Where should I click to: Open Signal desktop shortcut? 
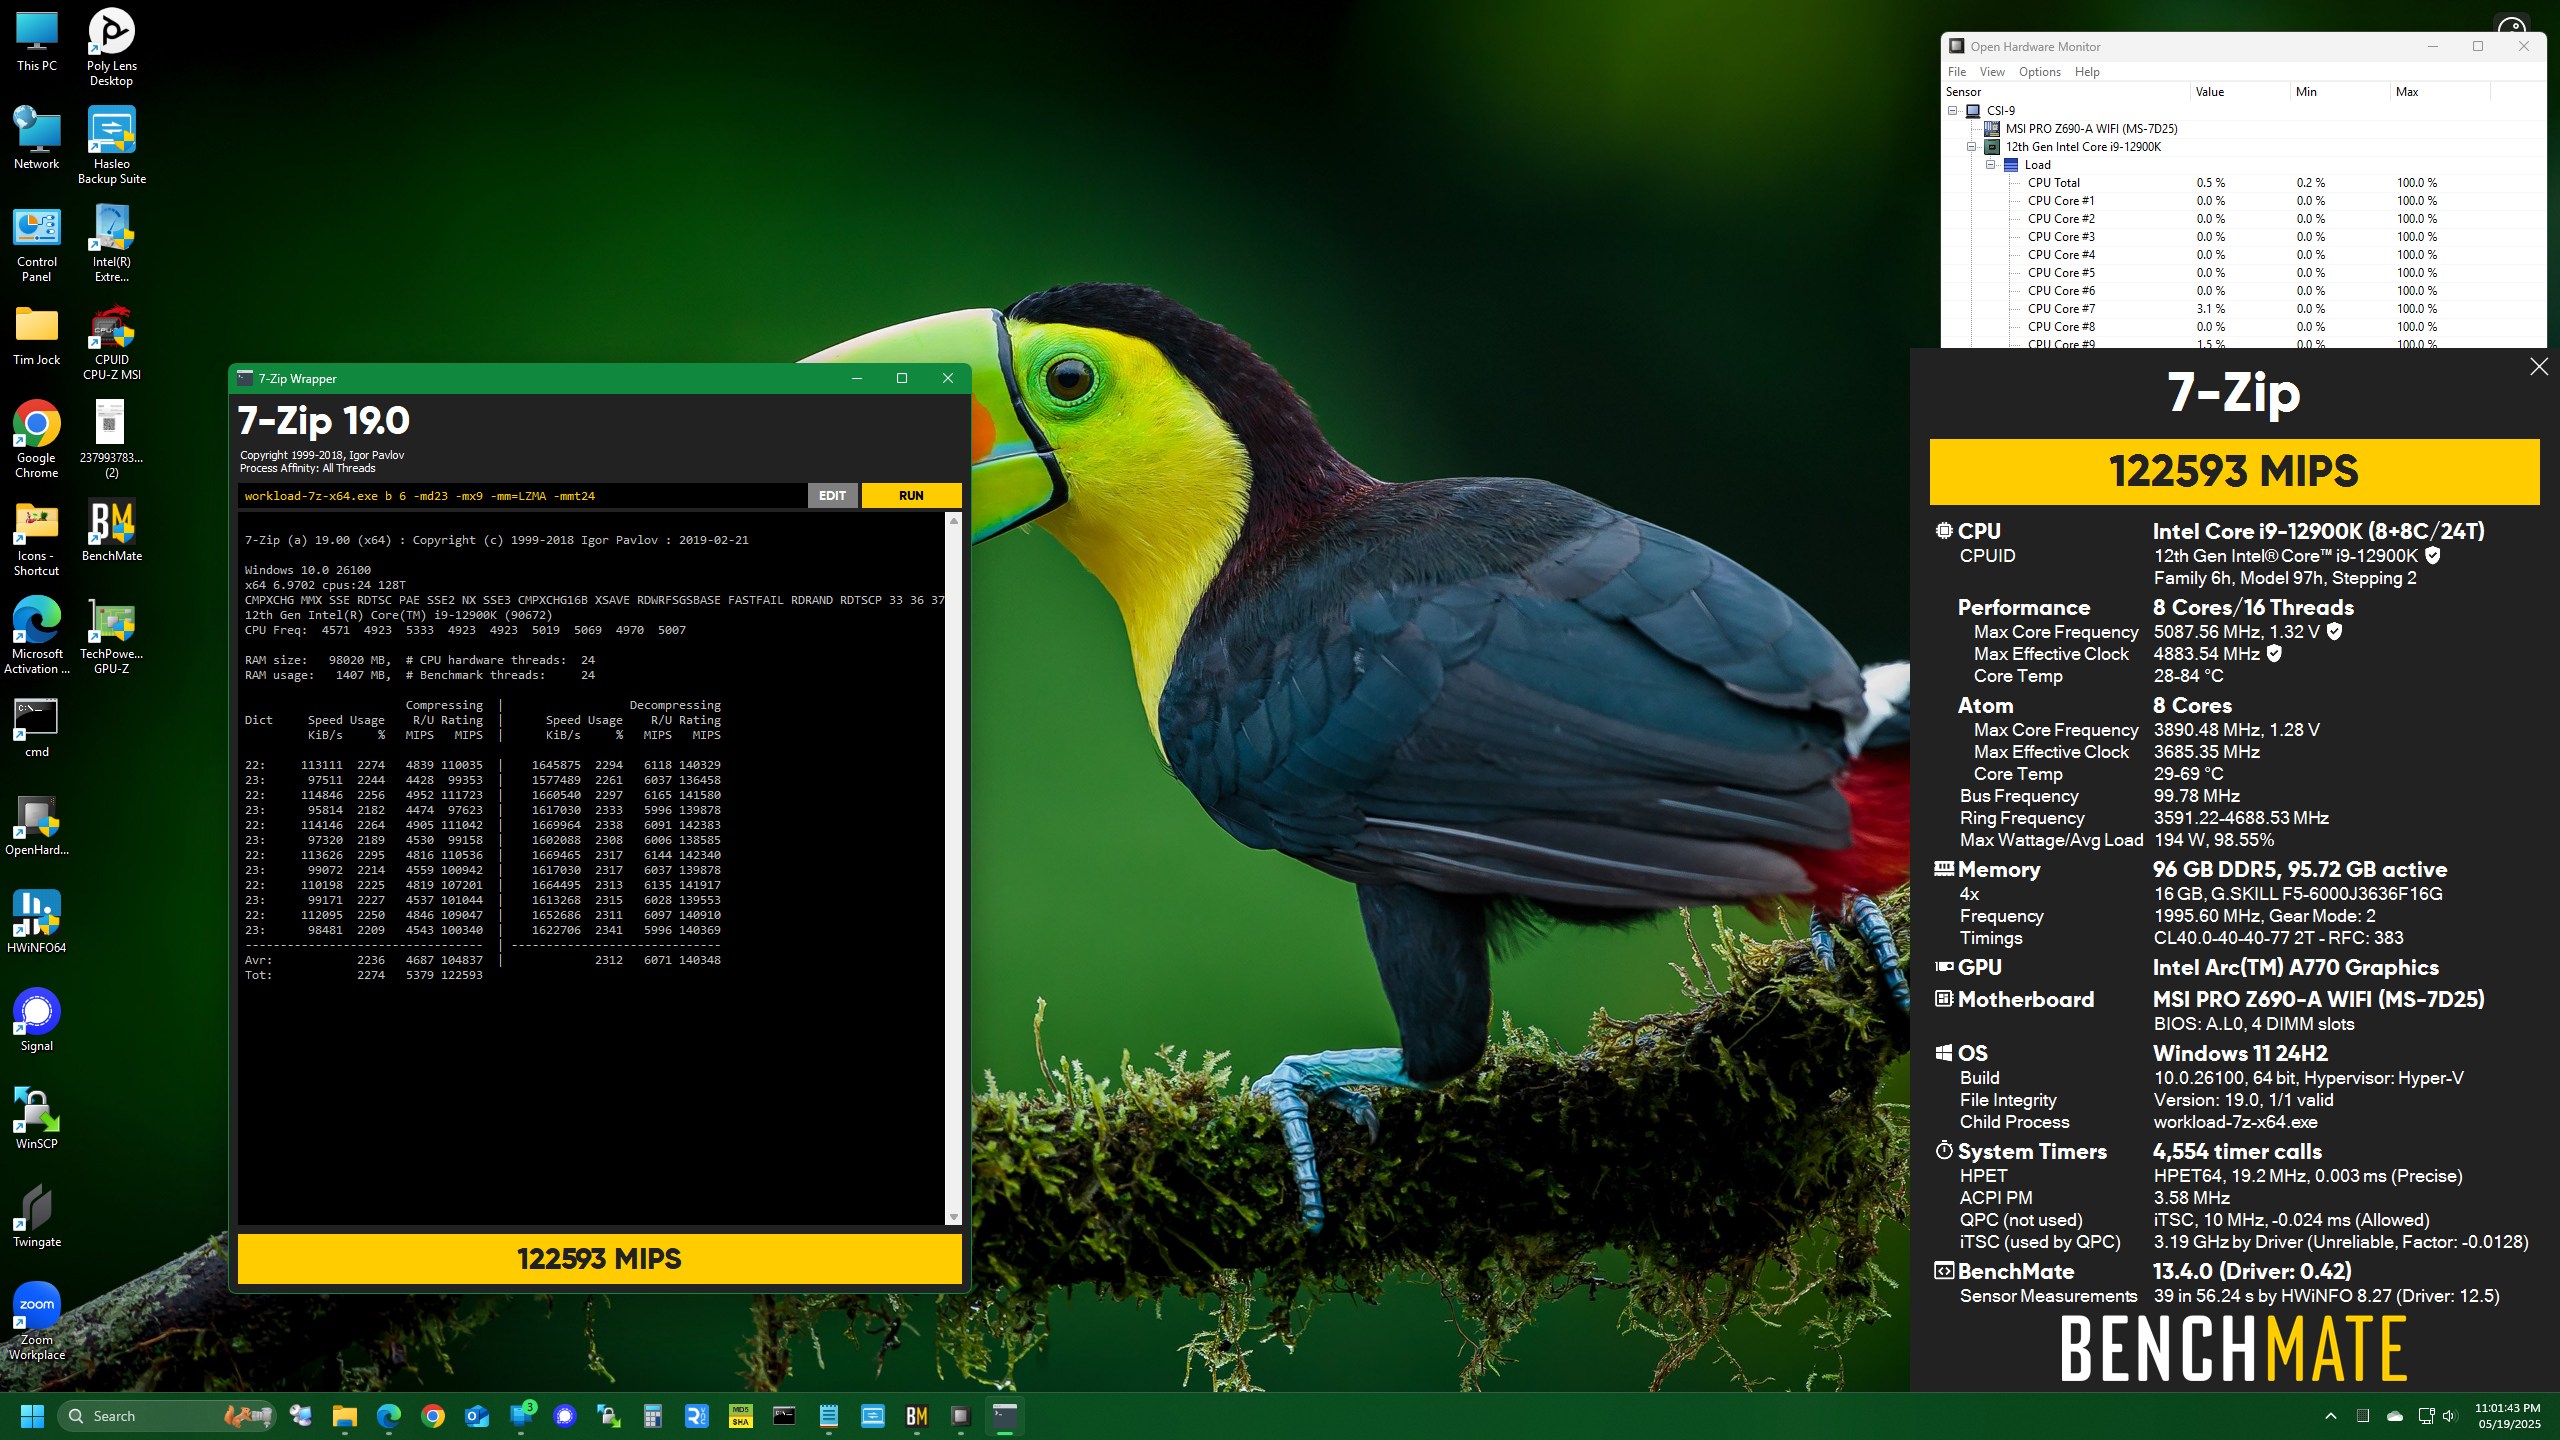click(37, 1021)
